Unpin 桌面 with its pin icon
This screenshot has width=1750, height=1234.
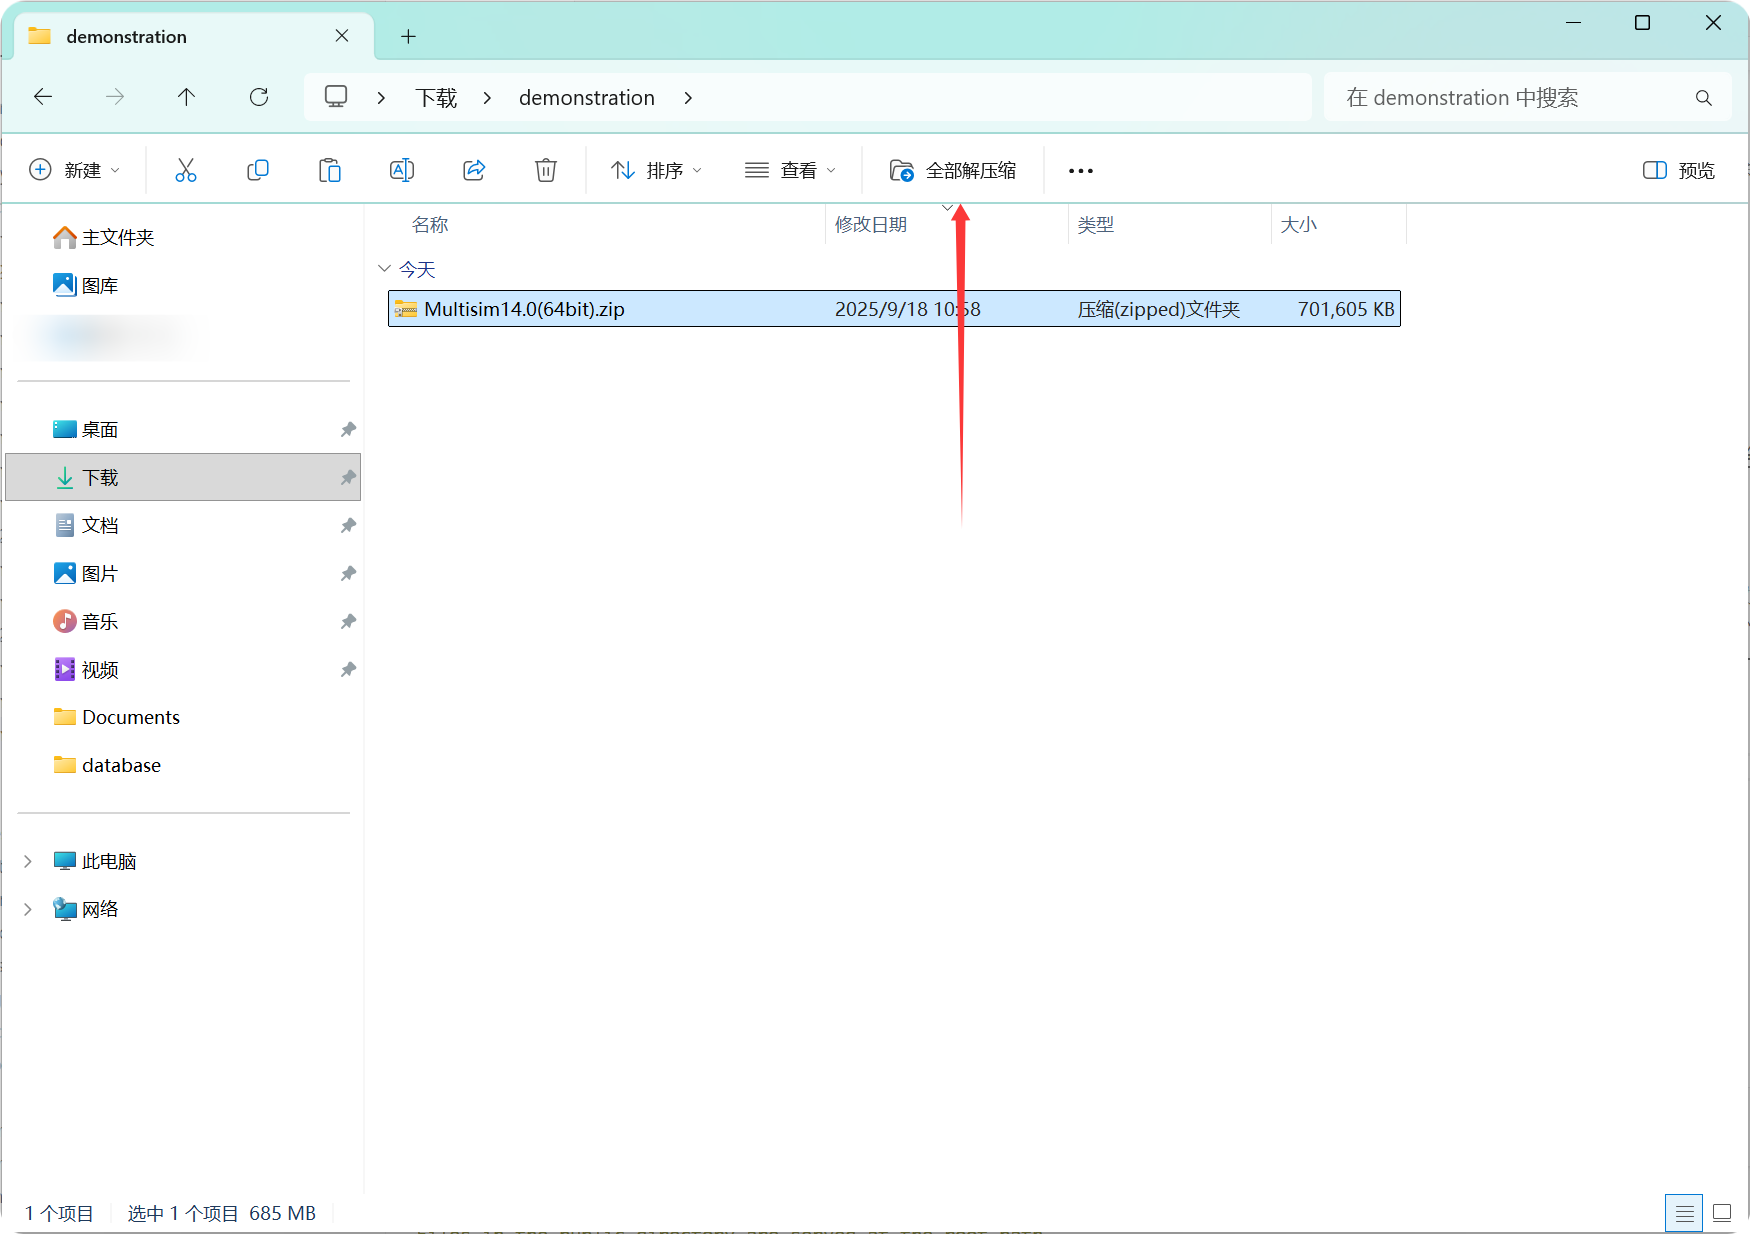348,429
